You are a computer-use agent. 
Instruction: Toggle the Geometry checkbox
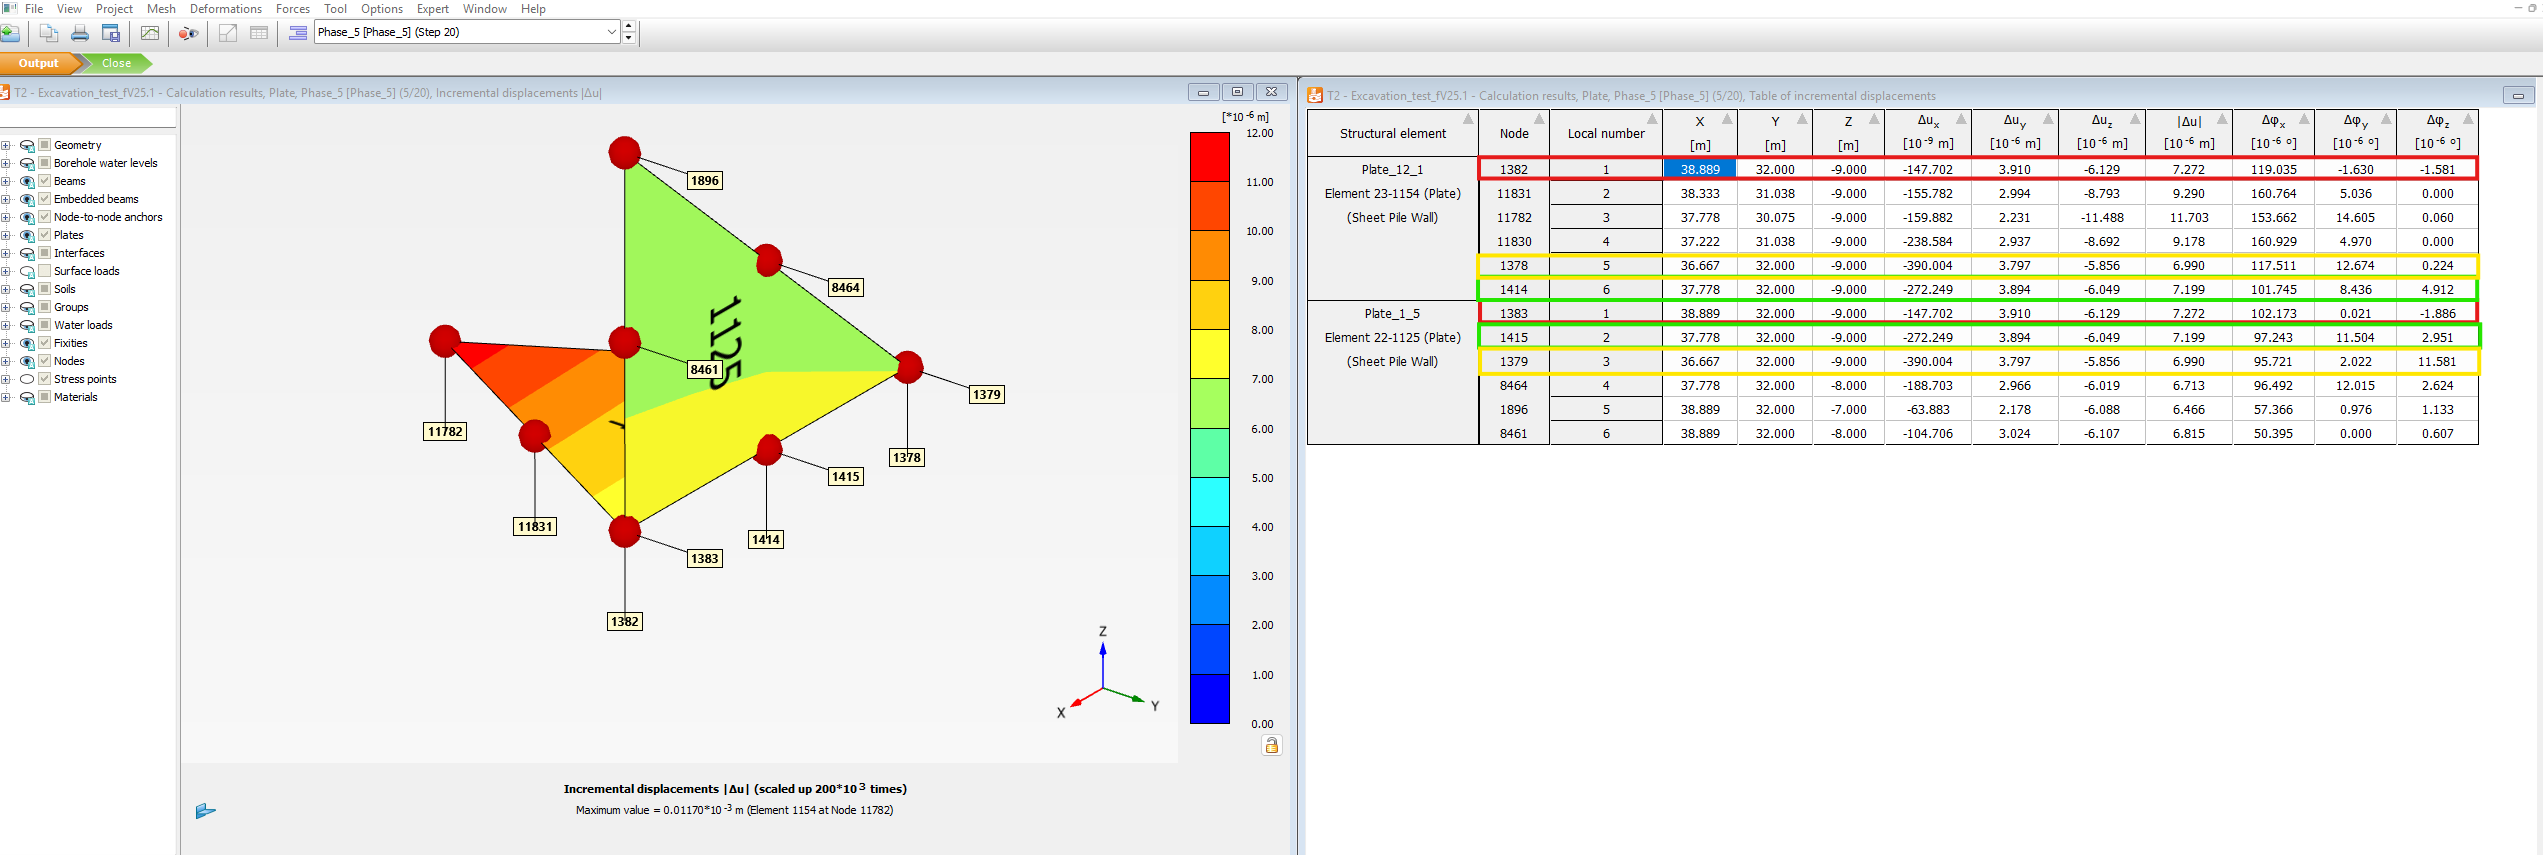coord(45,145)
